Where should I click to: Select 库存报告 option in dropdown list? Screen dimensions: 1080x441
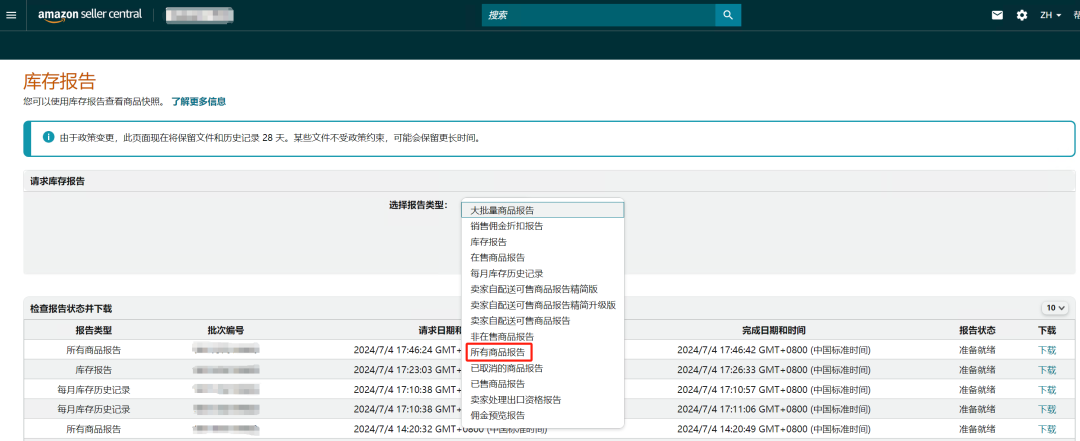(x=489, y=242)
